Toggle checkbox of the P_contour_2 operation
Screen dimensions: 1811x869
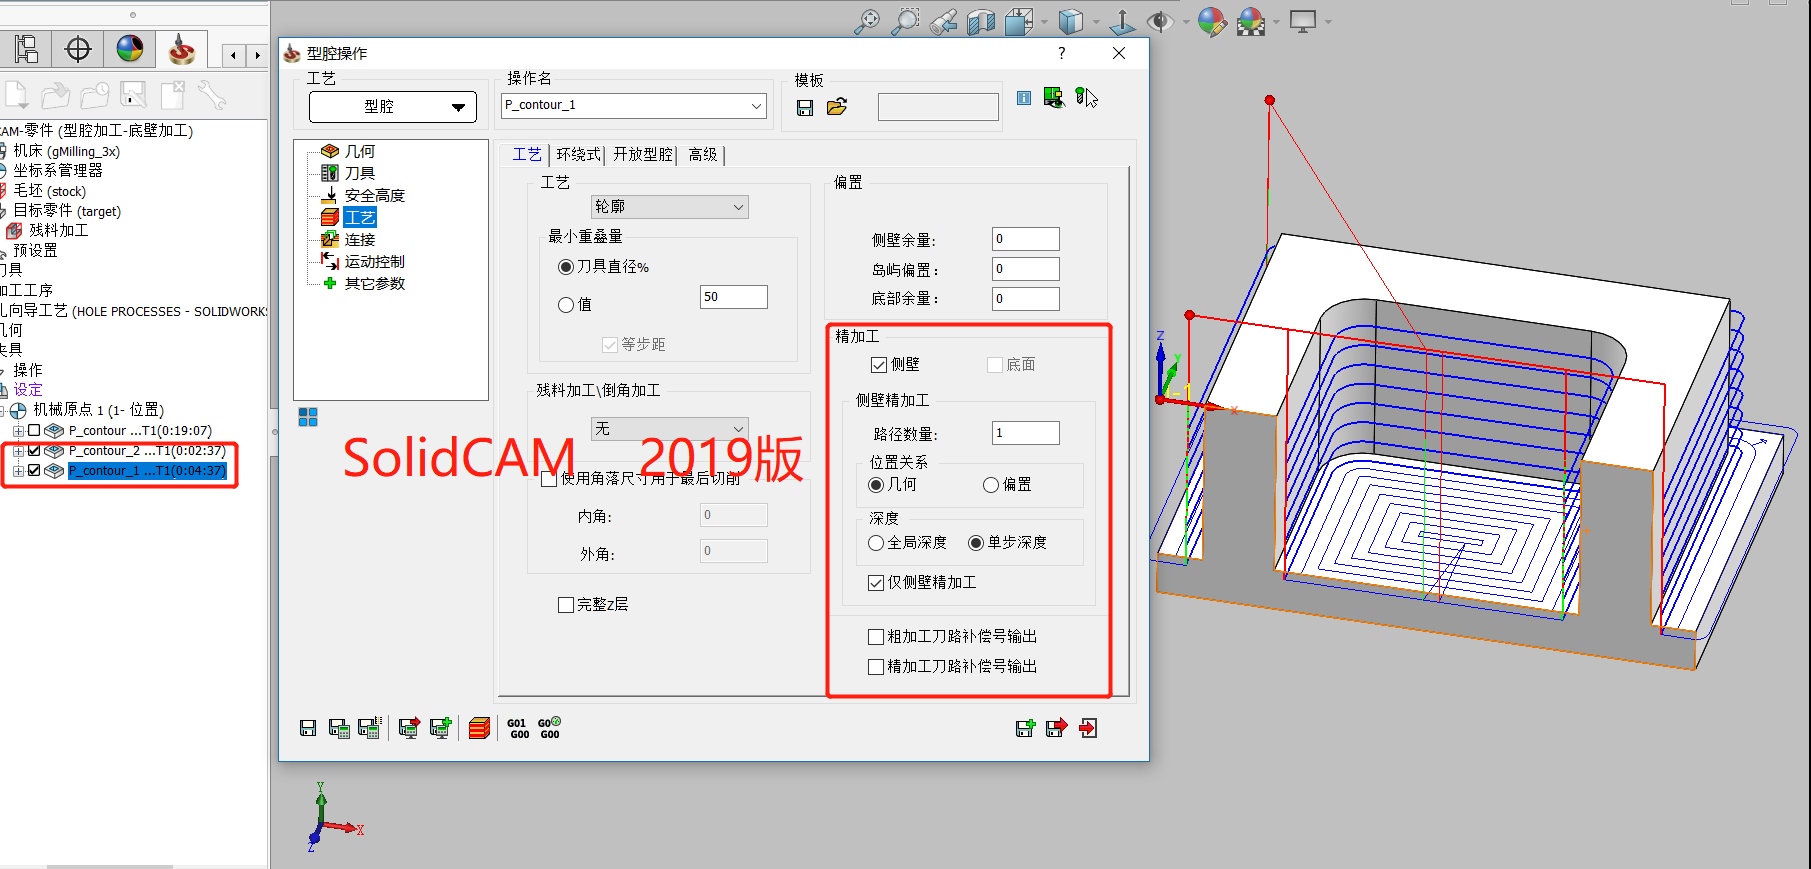point(34,451)
